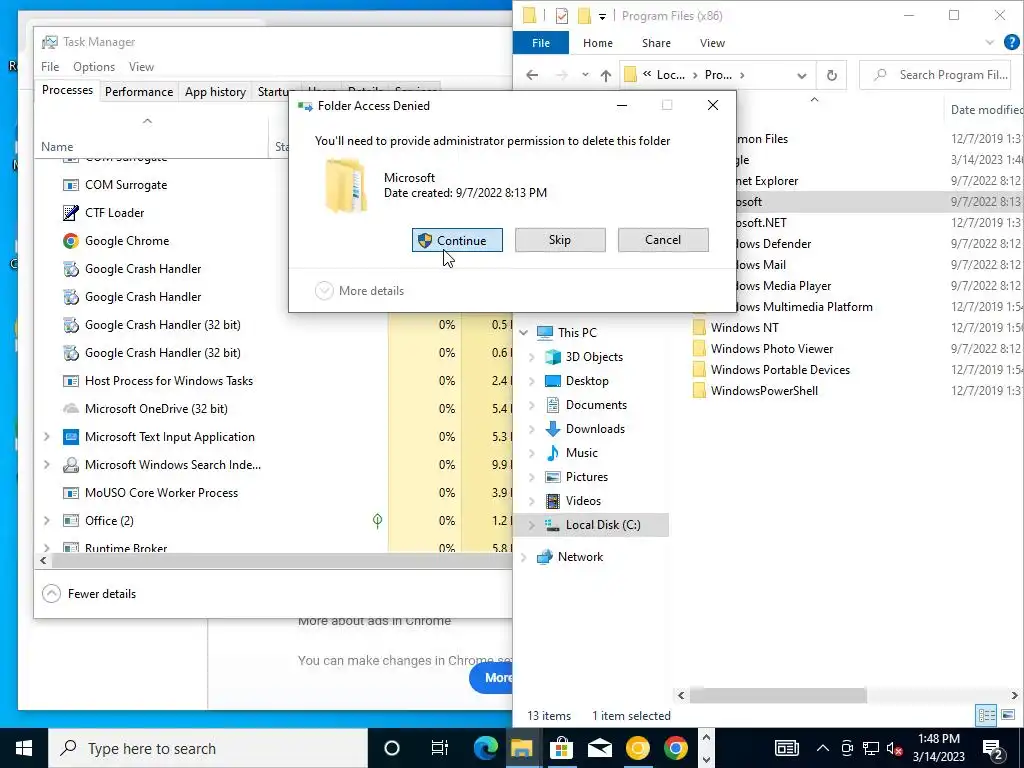Open Task Manager File menu
1024x768 pixels.
(x=50, y=67)
